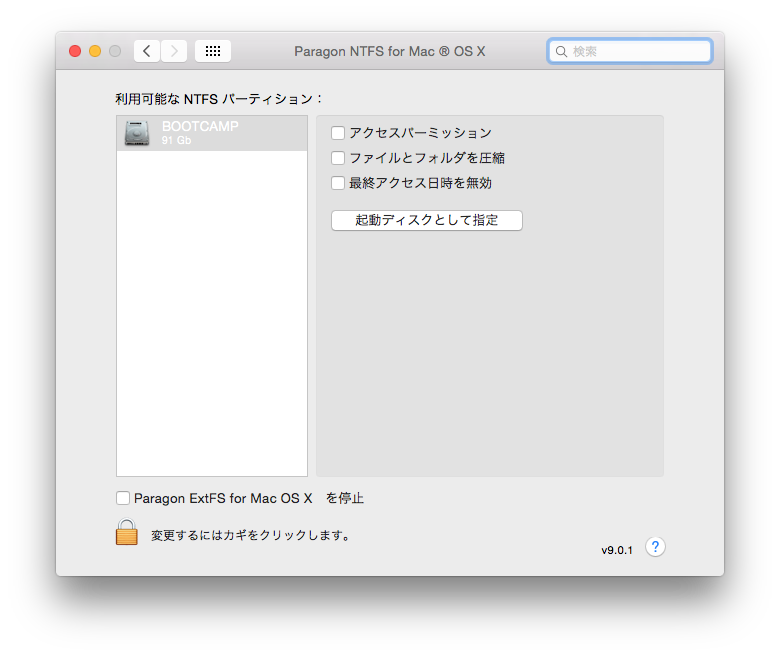
Task: Click the magnifier icon in the search field
Action: pyautogui.click(x=561, y=52)
